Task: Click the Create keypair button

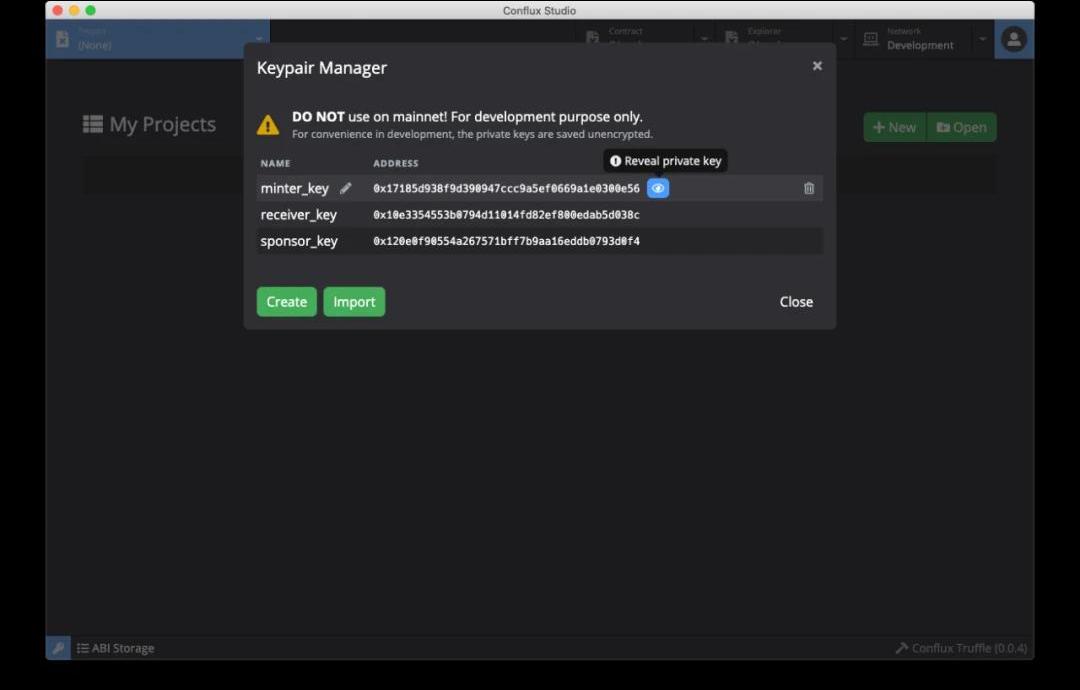Action: coord(286,302)
